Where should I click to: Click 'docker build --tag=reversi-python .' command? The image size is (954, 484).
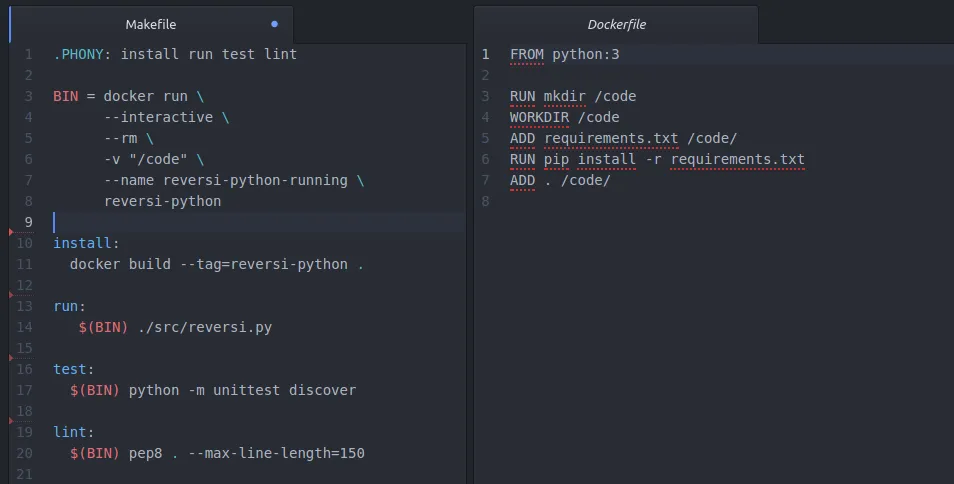coord(217,264)
